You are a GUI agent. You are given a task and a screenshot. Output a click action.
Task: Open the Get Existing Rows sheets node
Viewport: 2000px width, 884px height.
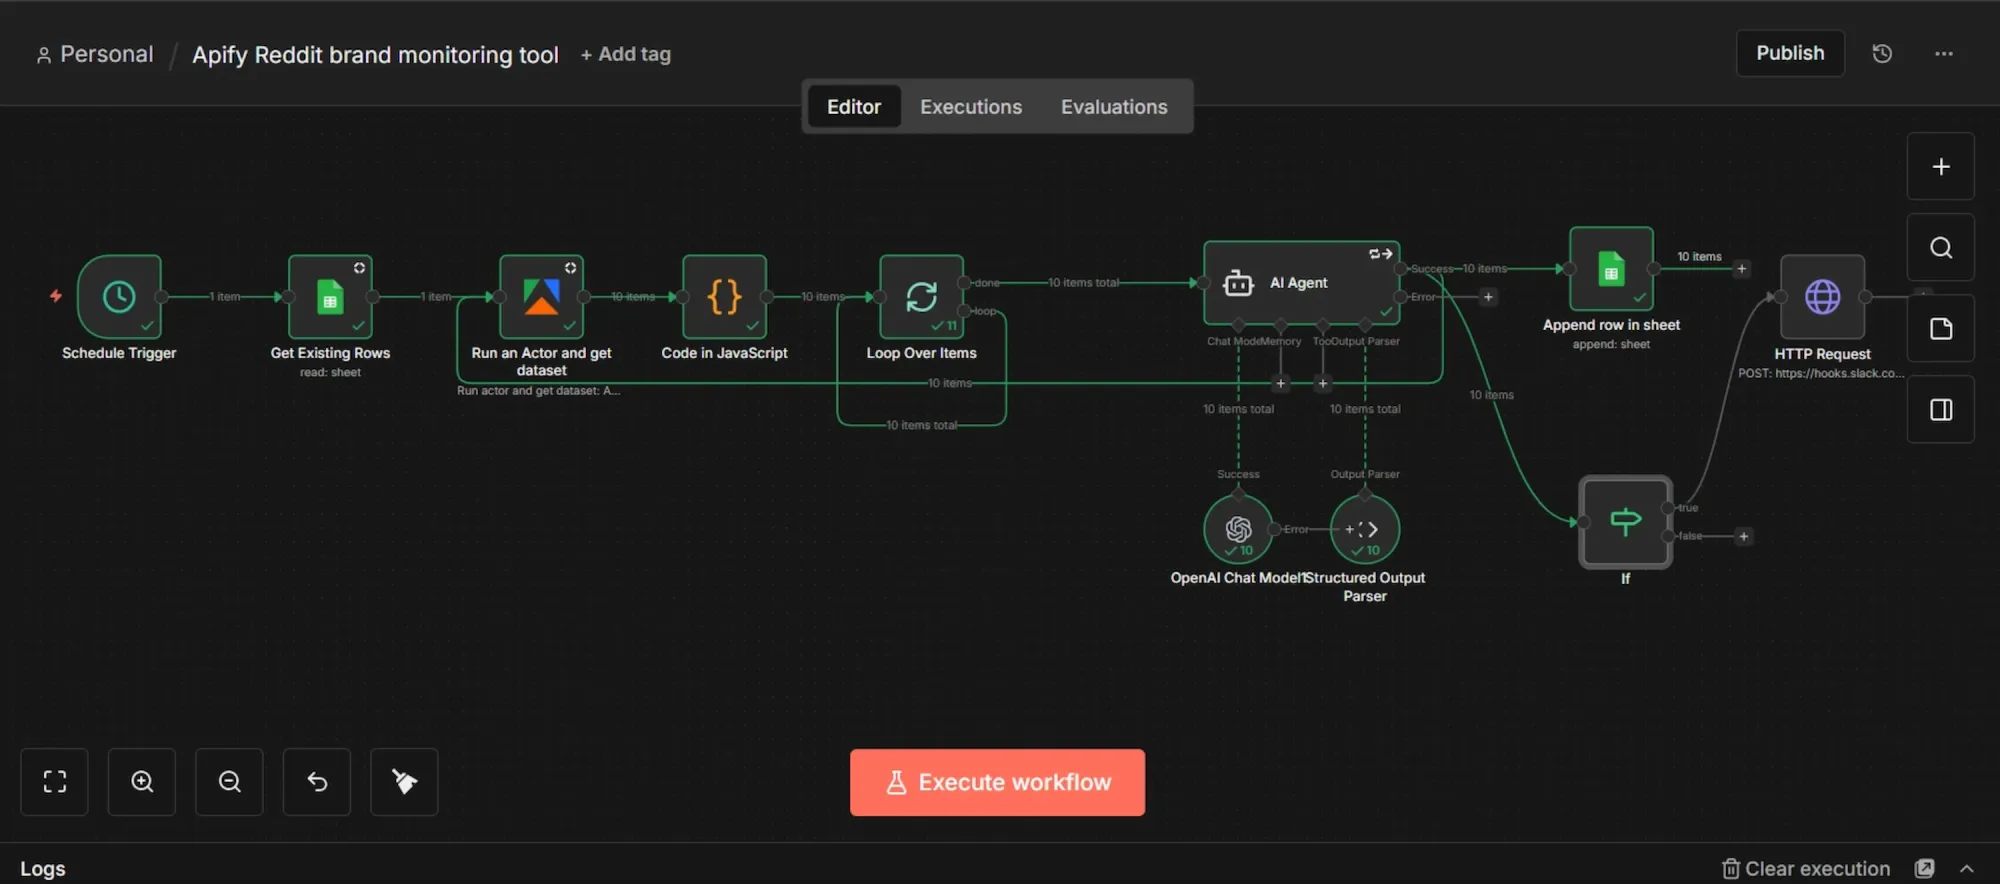[330, 296]
